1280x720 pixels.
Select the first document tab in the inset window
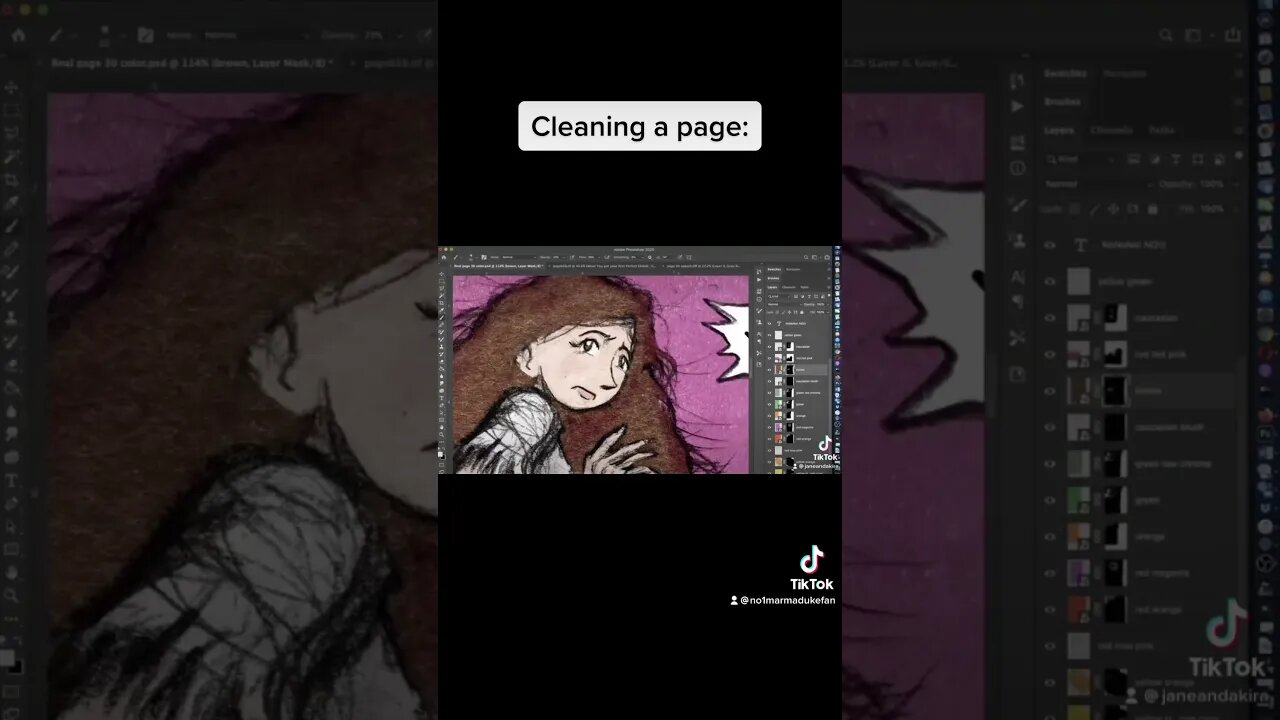[x=498, y=266]
